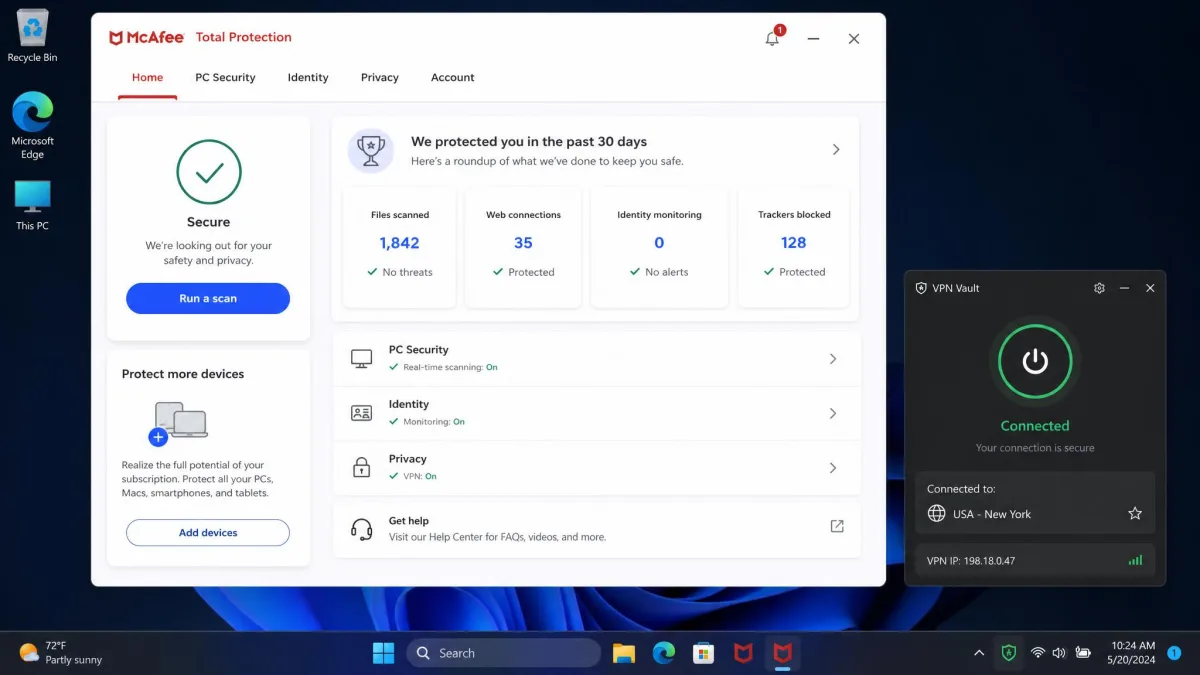Open weather widget showing 72°F
The height and width of the screenshot is (675, 1200).
pyautogui.click(x=62, y=653)
